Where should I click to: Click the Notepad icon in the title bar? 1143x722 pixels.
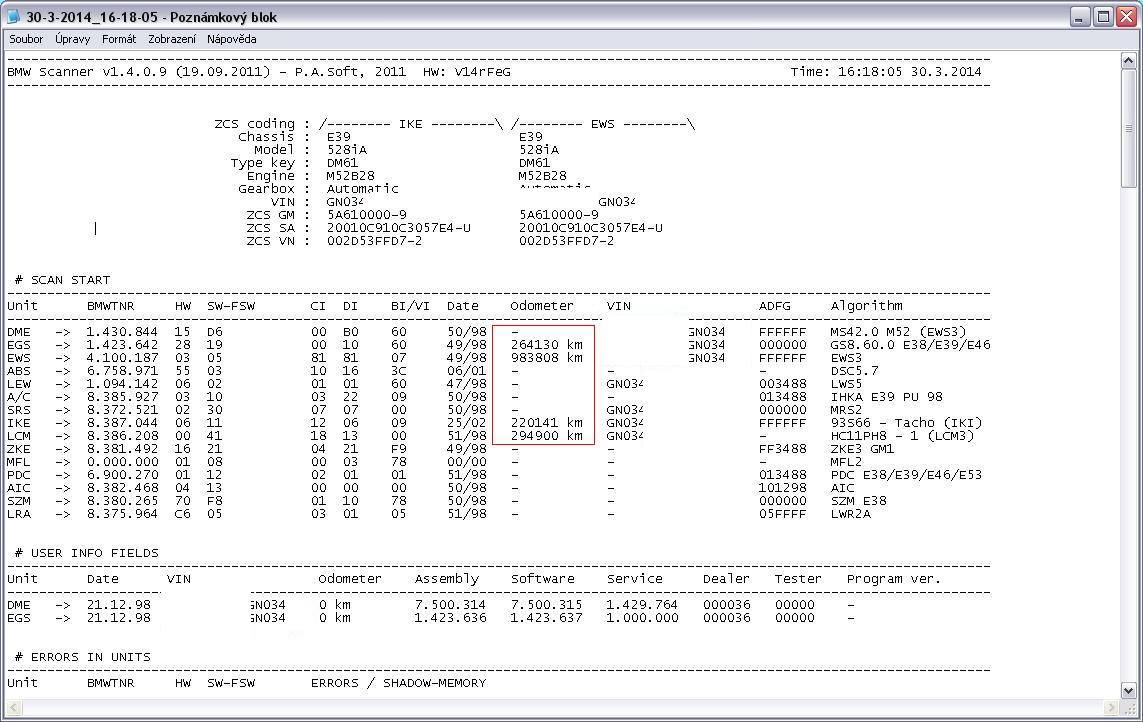click(x=13, y=16)
